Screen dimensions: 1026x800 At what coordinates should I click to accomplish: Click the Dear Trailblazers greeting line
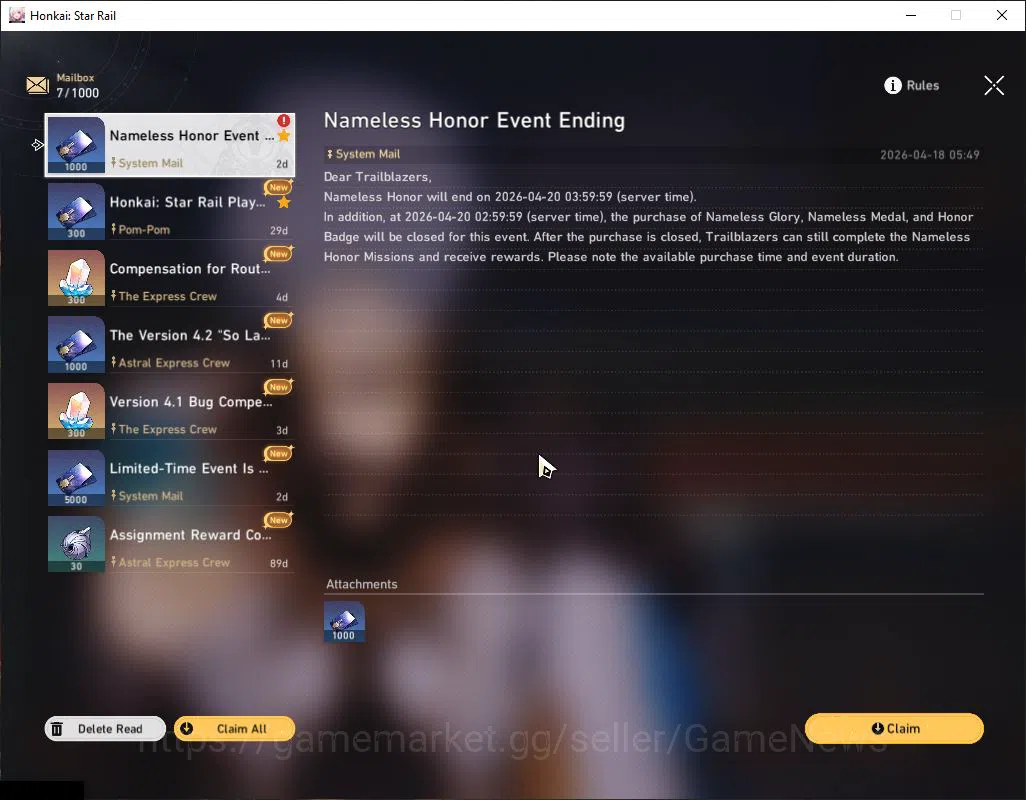pyautogui.click(x=378, y=177)
